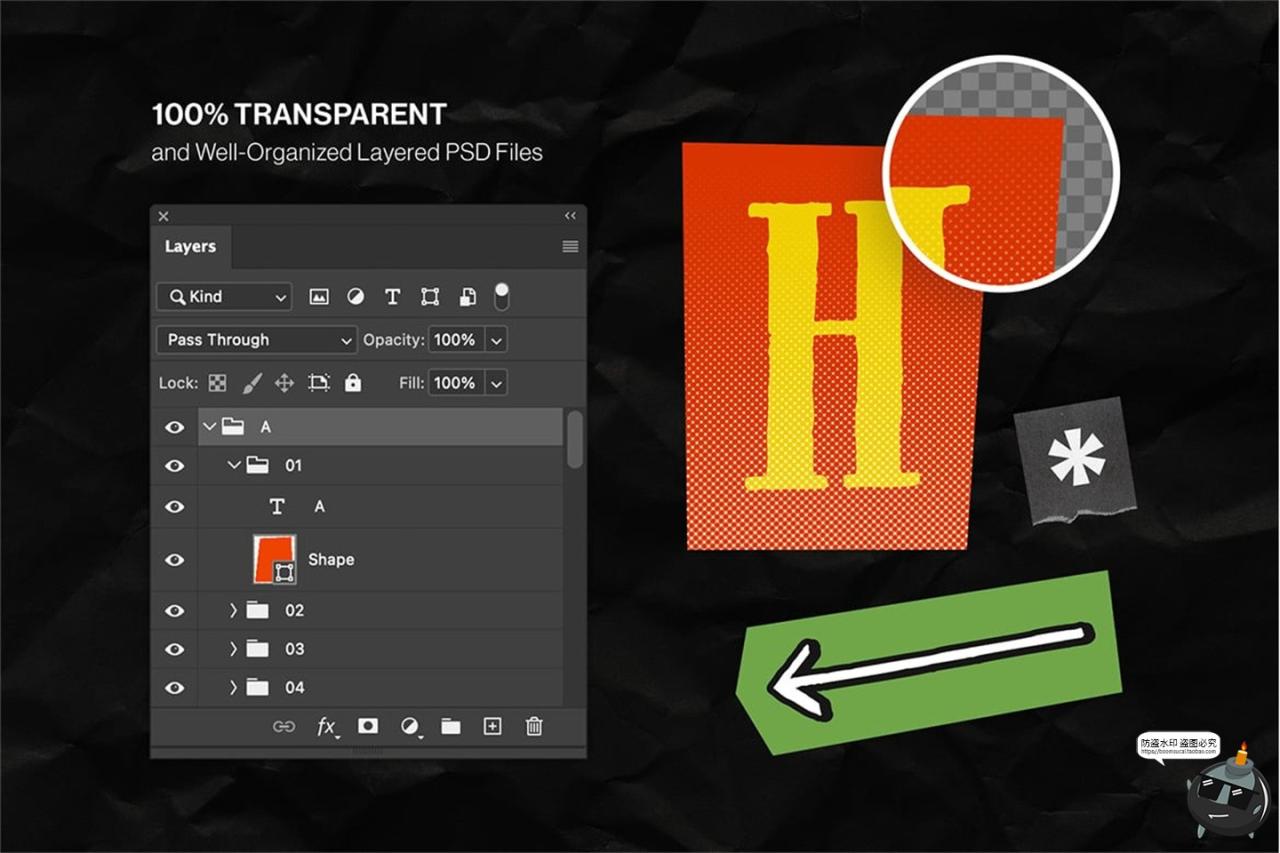Screen dimensions: 1280x853
Task: Collapse the 01 folder group
Action: point(234,465)
